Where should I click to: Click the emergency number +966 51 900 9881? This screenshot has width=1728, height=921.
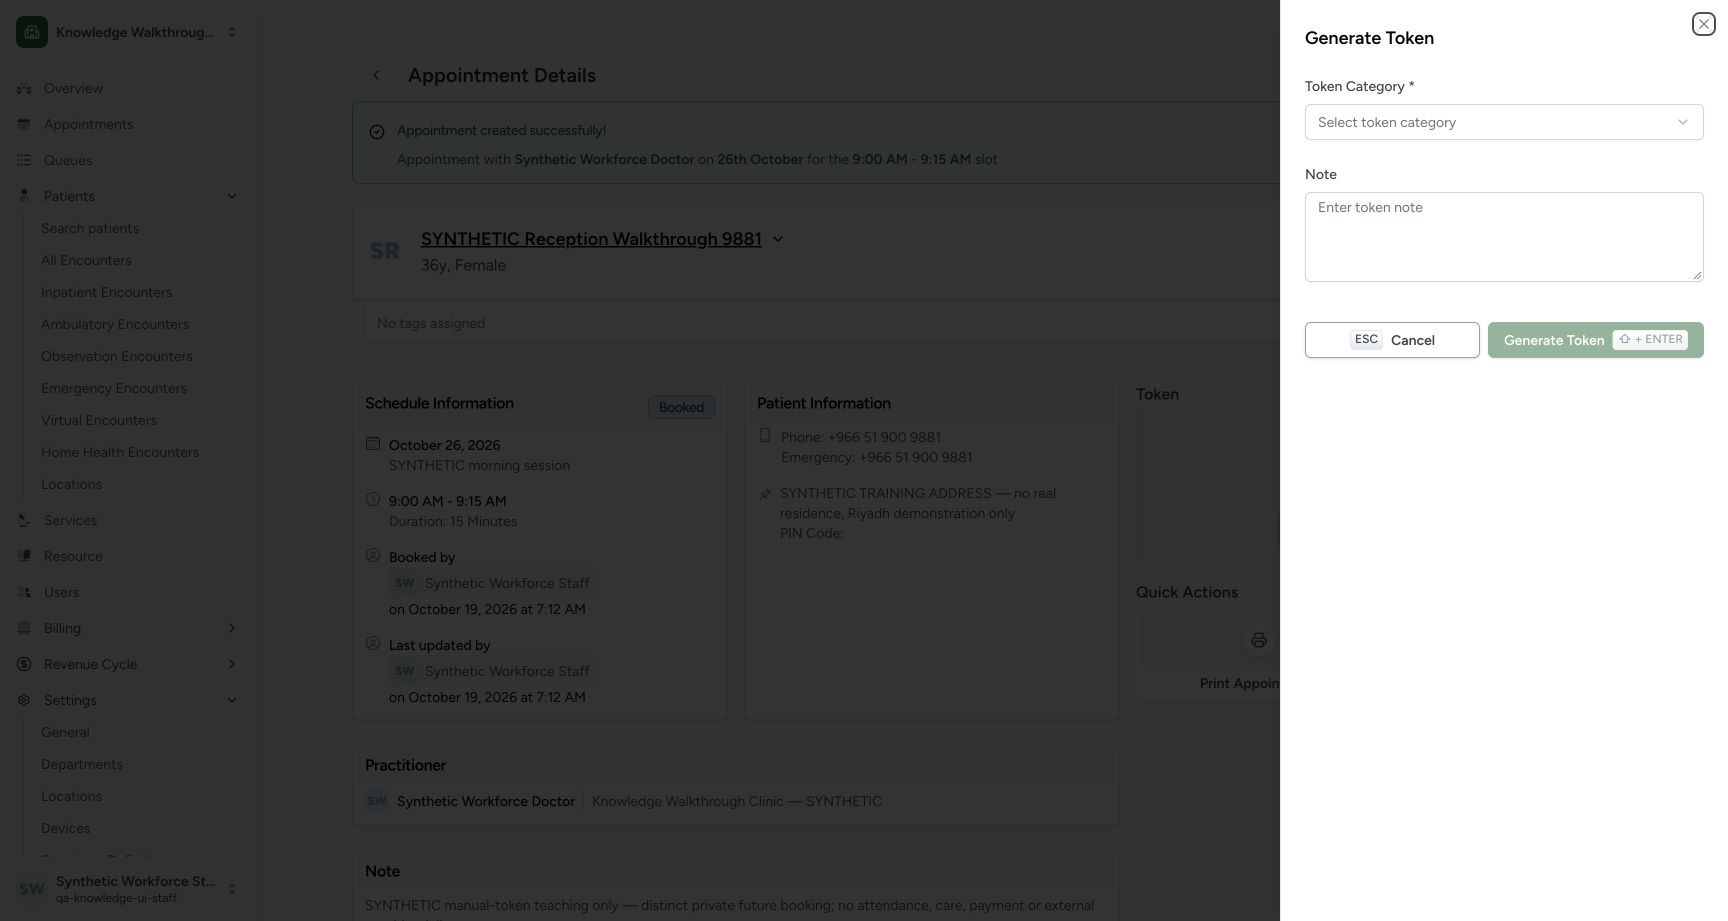coord(915,457)
